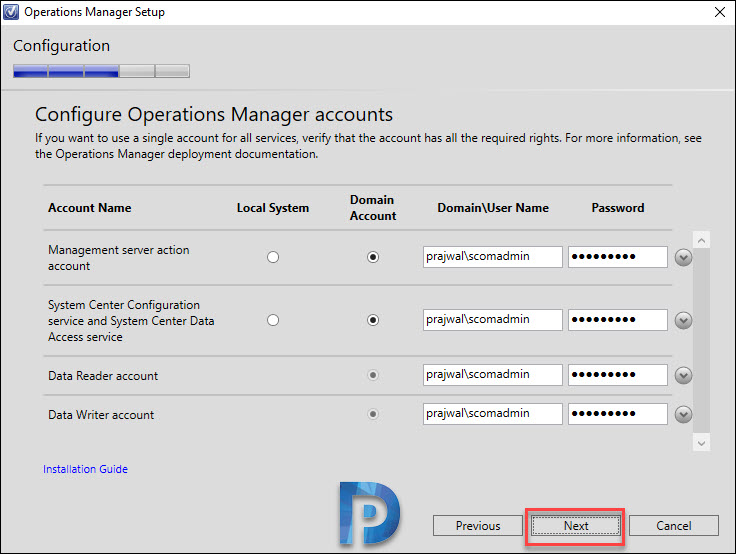Viewport: 736px width, 554px height.
Task: Select Local System for Management server action account
Action: (x=273, y=257)
